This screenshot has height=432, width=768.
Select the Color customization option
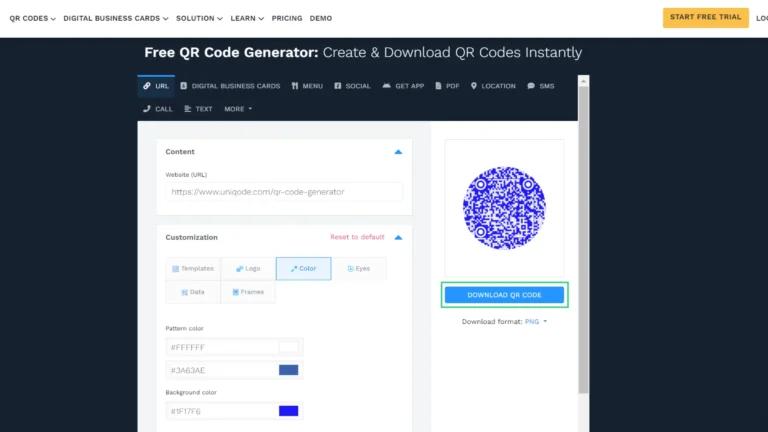click(x=303, y=268)
